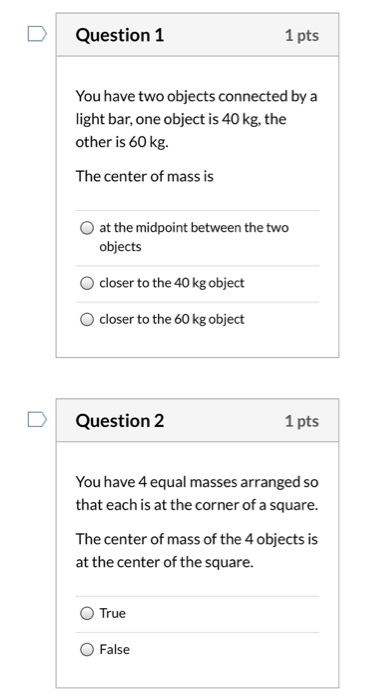This screenshot has height=700, width=390.
Task: Click the 'two objects connected by a light bar' paragraph
Action: pyautogui.click(x=196, y=119)
